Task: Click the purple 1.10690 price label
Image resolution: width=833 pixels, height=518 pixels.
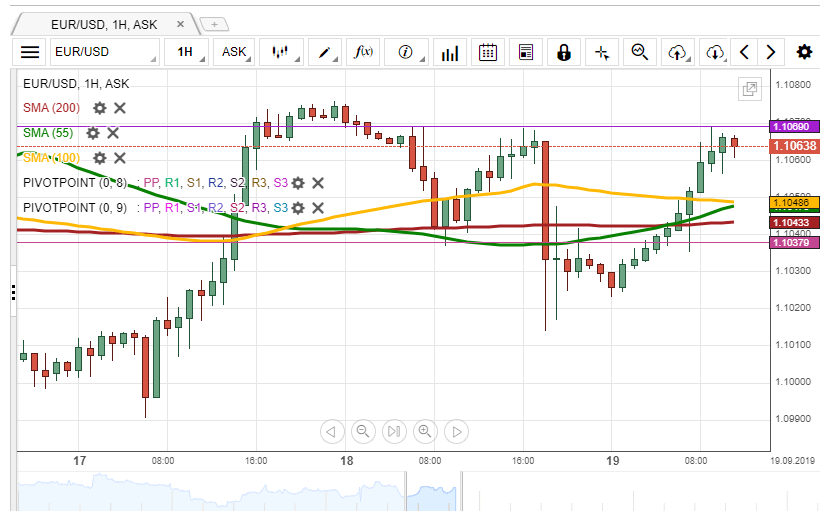Action: (x=793, y=126)
